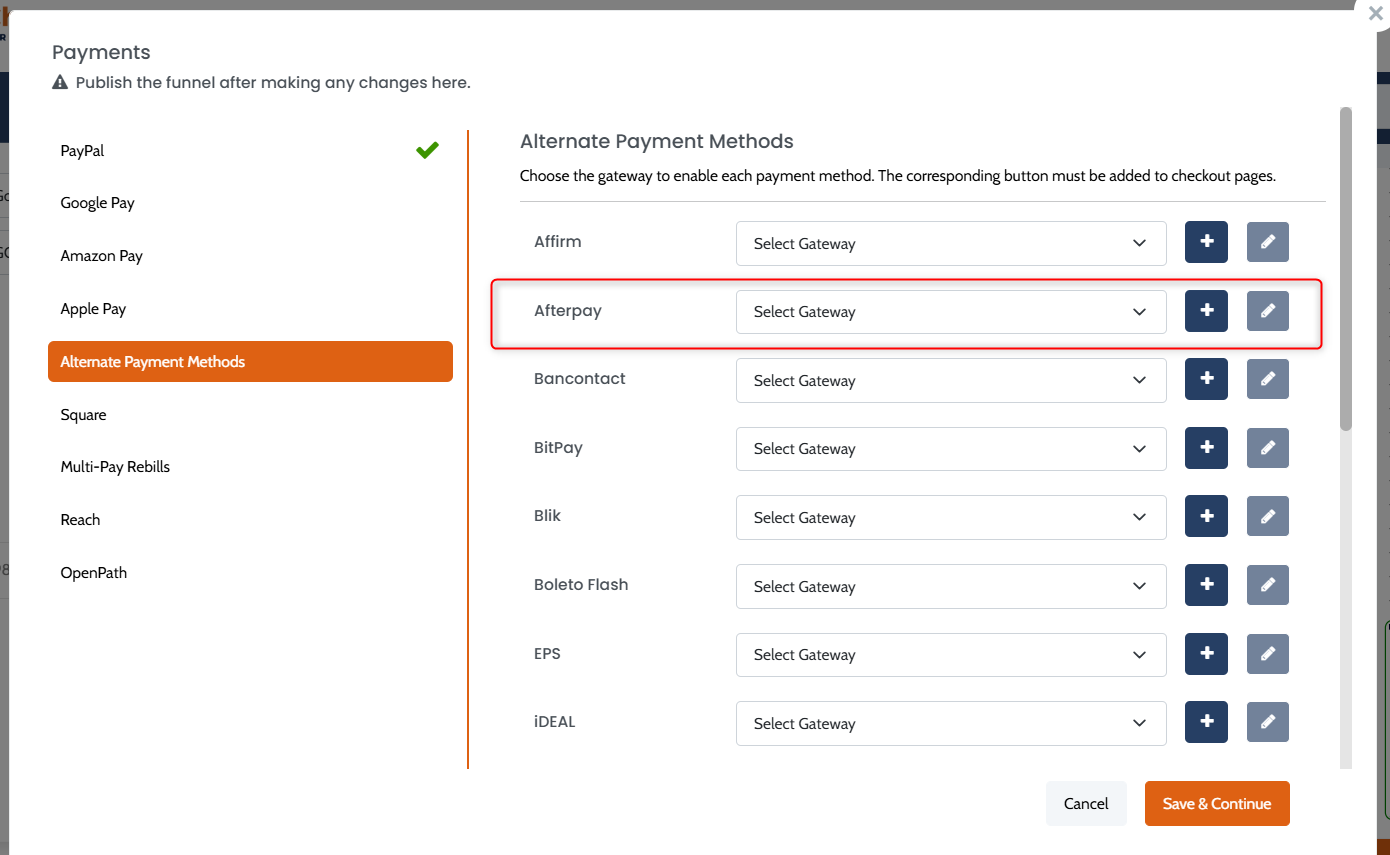Edit the iDEAL gateway with pencil icon

coord(1267,722)
